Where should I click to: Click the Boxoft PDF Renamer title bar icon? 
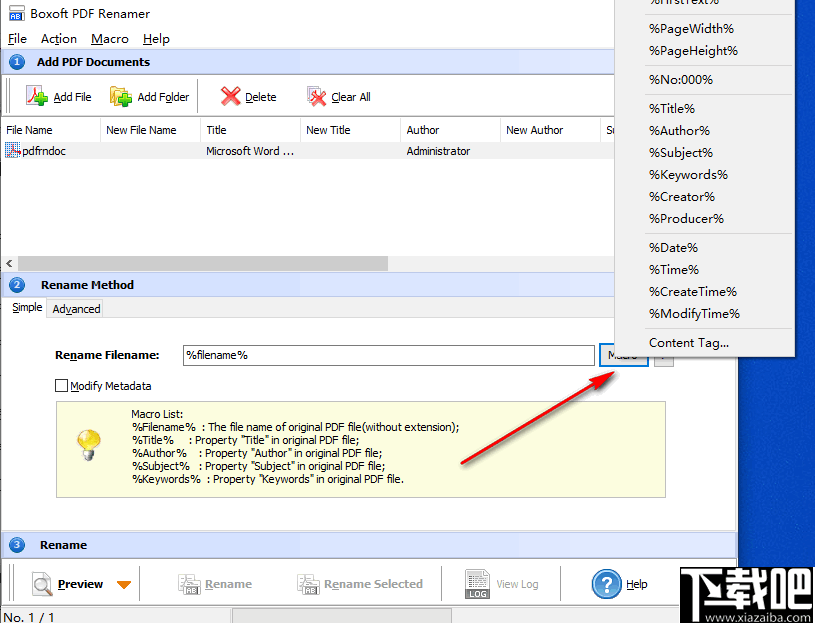[x=16, y=13]
